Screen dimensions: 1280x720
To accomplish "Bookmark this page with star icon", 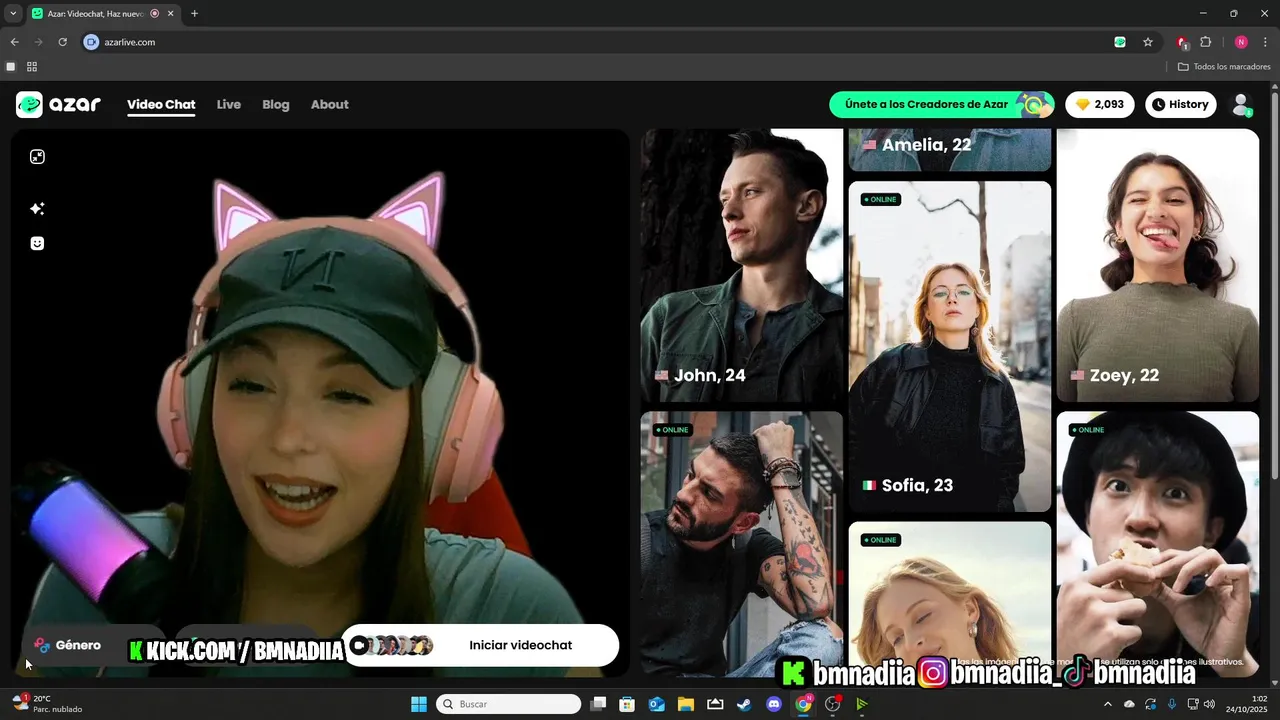I will click(x=1148, y=42).
